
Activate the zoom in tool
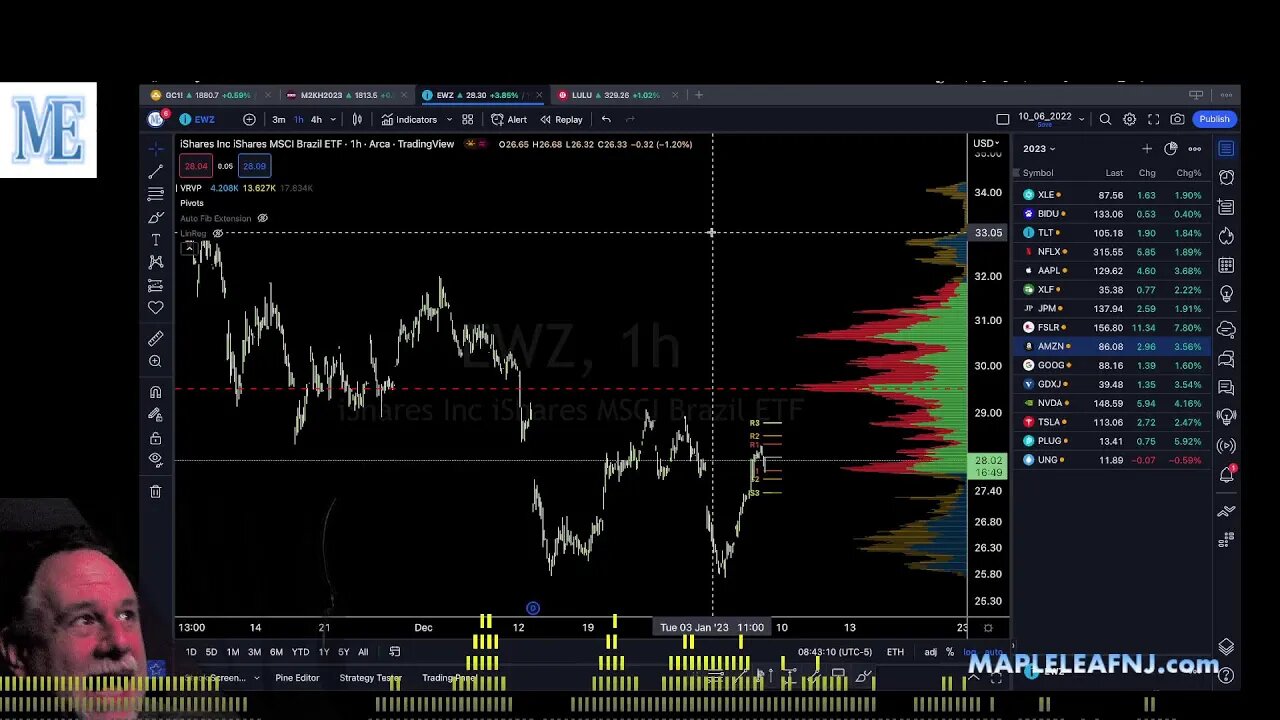(x=156, y=361)
